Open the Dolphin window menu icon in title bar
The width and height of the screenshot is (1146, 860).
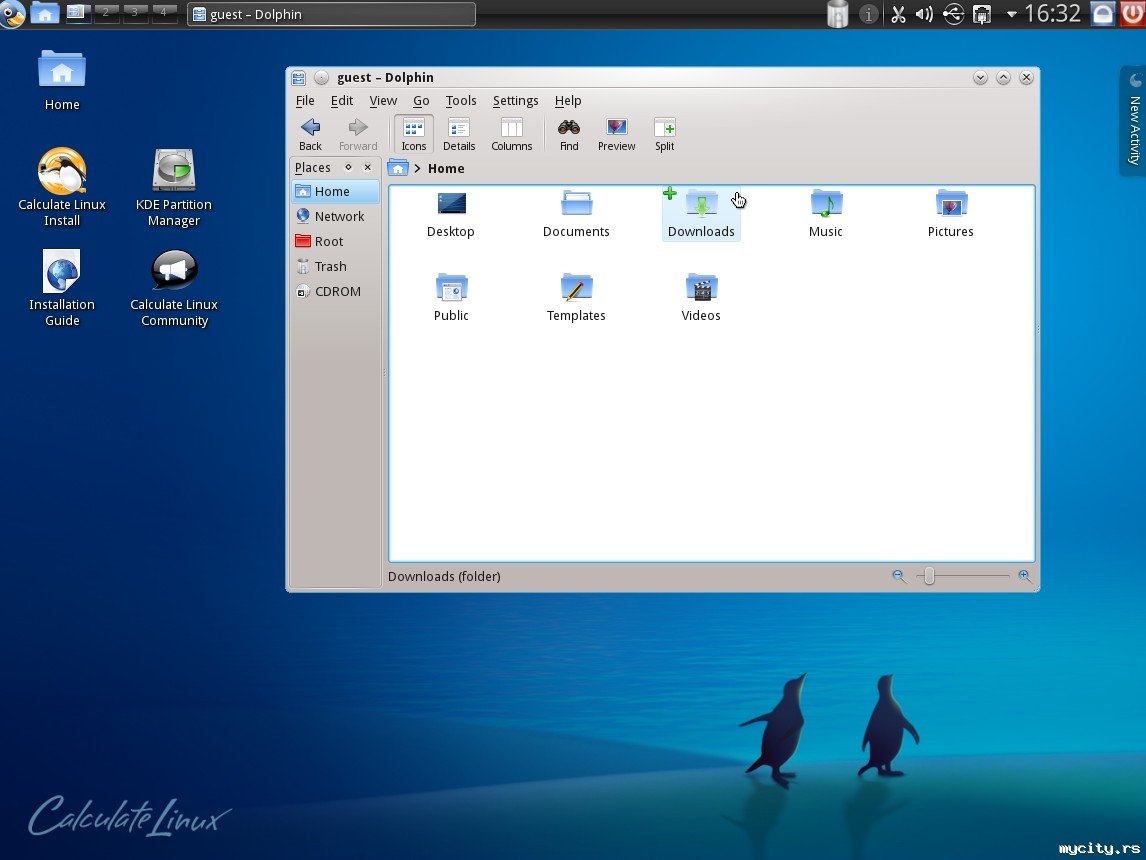(298, 77)
